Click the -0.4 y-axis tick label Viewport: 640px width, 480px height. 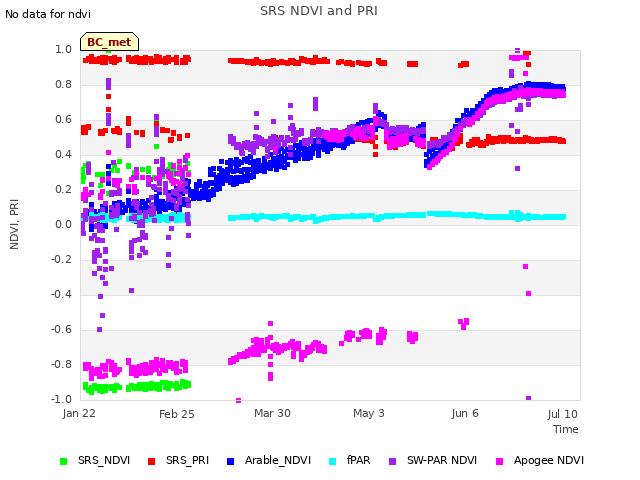pyautogui.click(x=61, y=294)
